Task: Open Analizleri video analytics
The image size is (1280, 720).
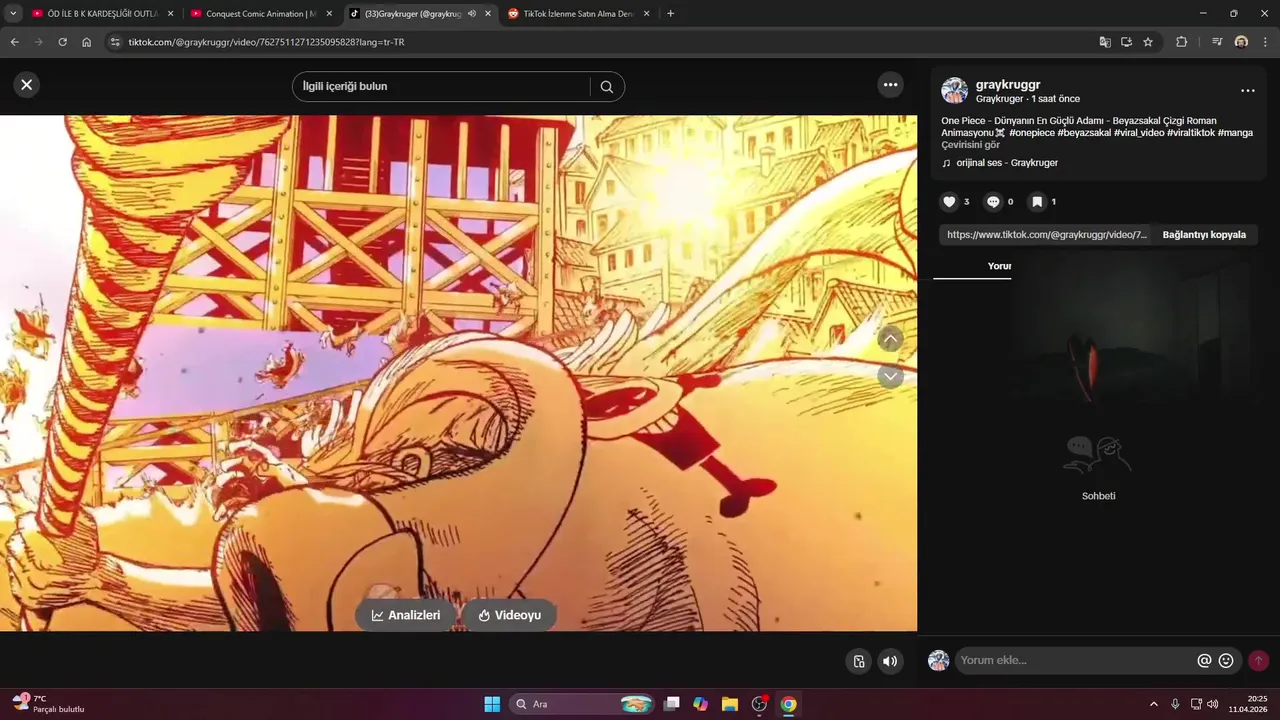Action: click(x=406, y=615)
